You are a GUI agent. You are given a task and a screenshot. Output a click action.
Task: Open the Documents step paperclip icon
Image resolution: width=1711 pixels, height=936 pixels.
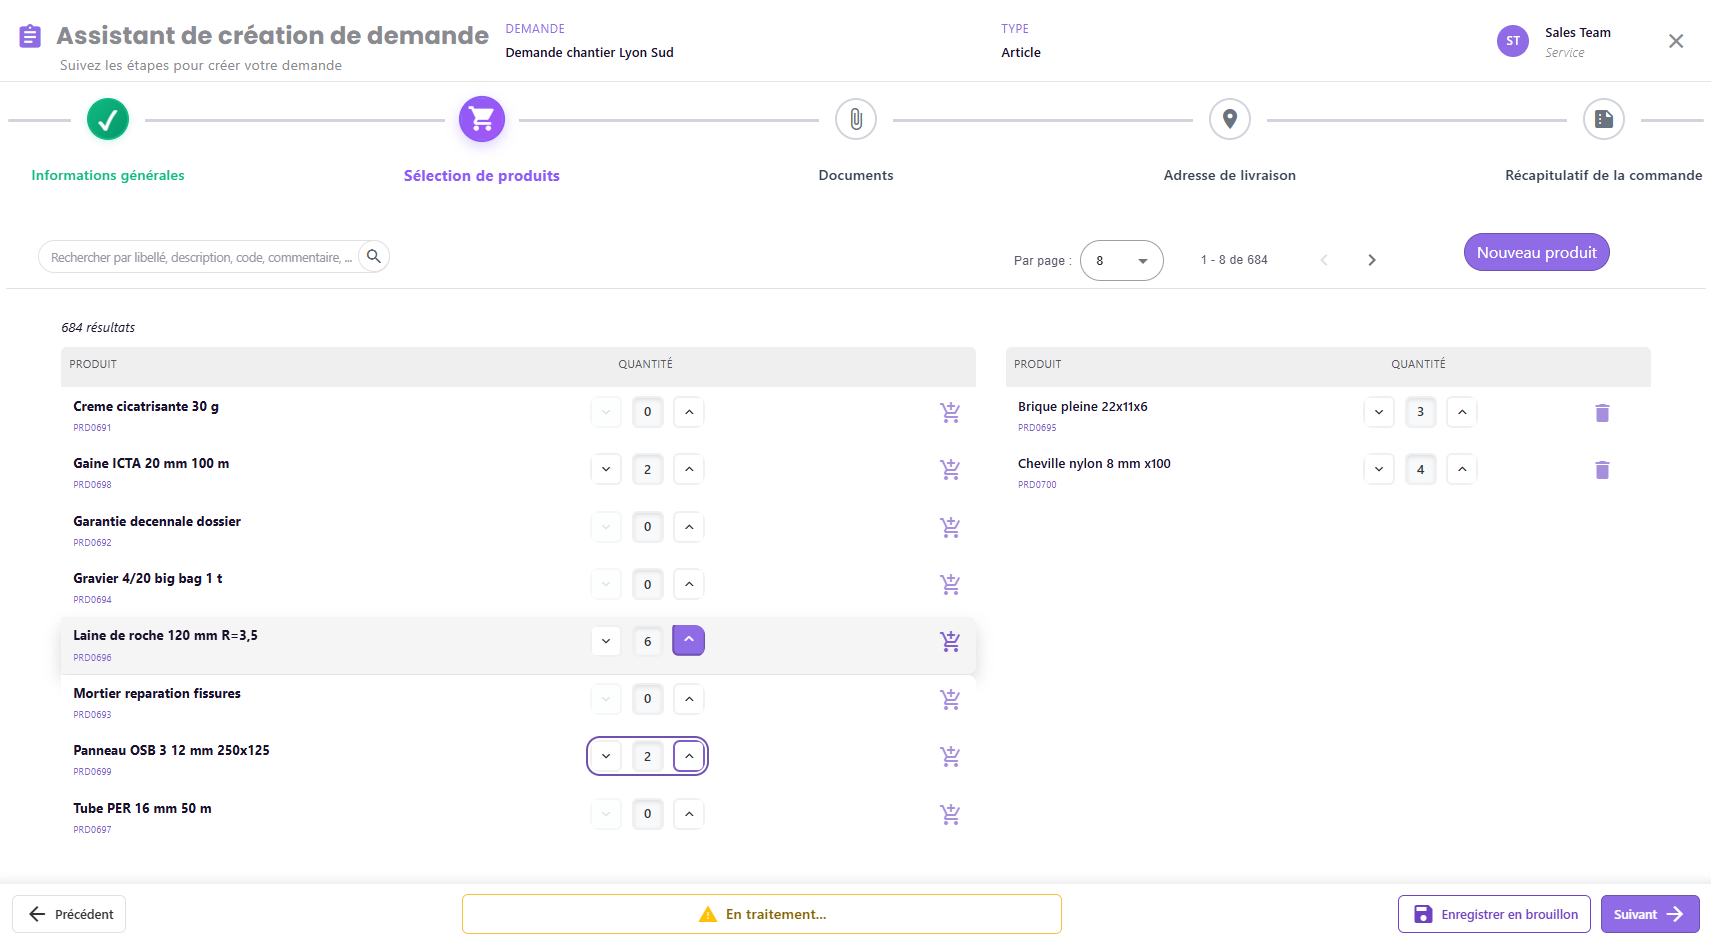856,120
